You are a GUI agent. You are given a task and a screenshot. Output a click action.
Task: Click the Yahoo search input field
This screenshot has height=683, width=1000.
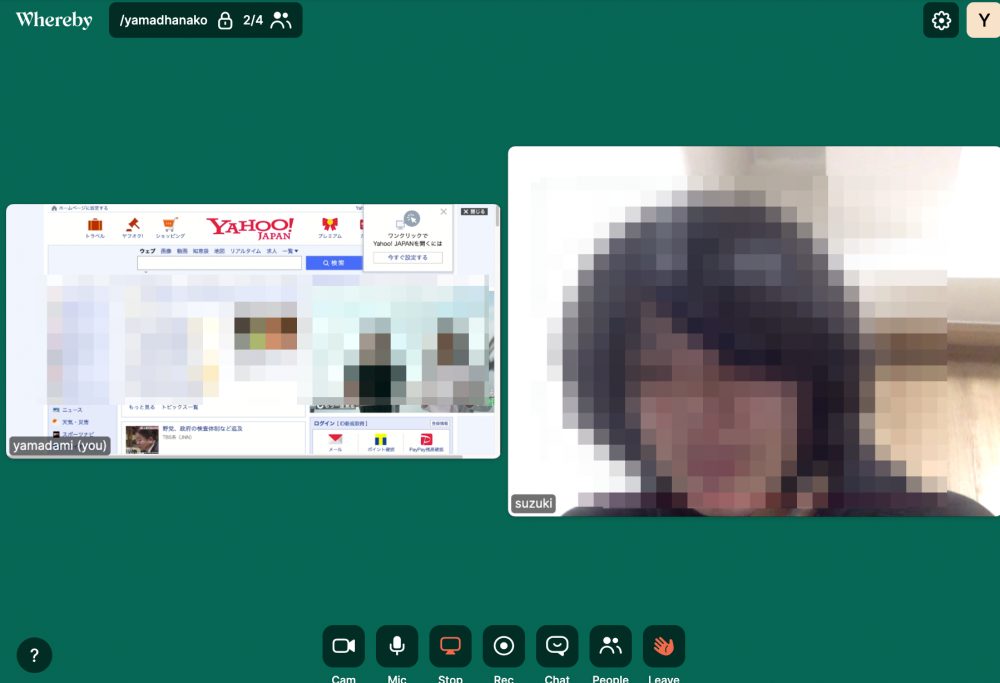point(219,263)
